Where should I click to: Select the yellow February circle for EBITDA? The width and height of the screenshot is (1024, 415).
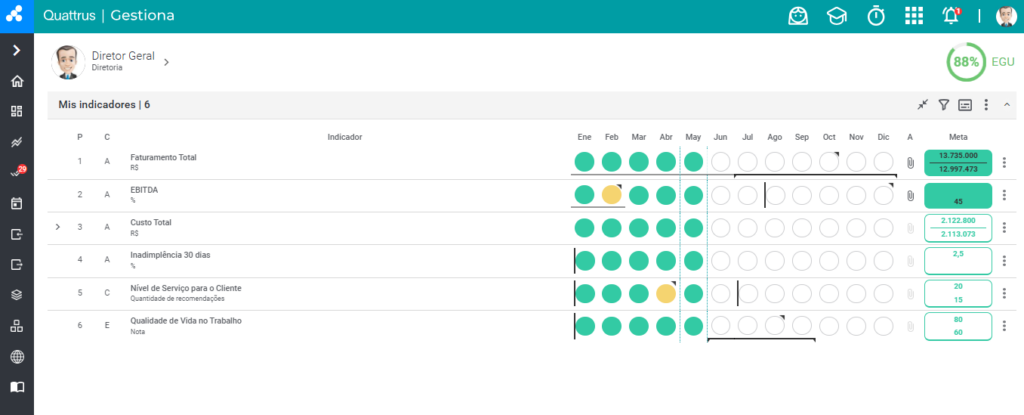click(611, 195)
